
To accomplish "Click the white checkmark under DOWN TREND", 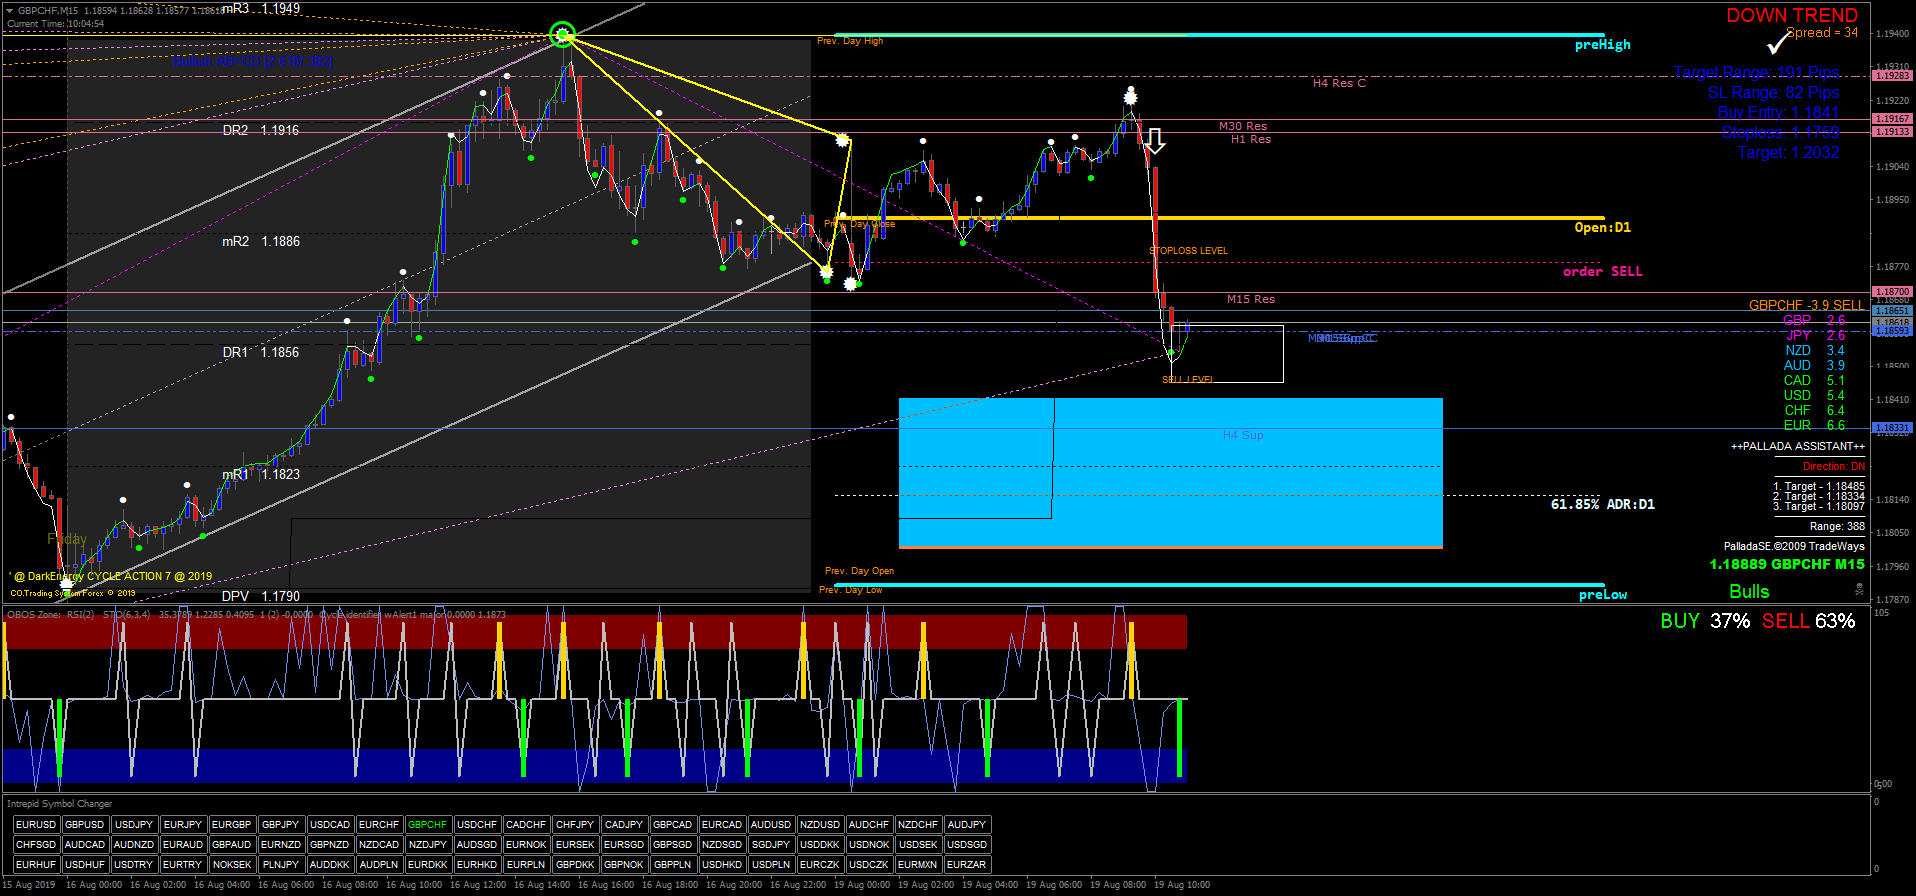I will (x=1777, y=44).
